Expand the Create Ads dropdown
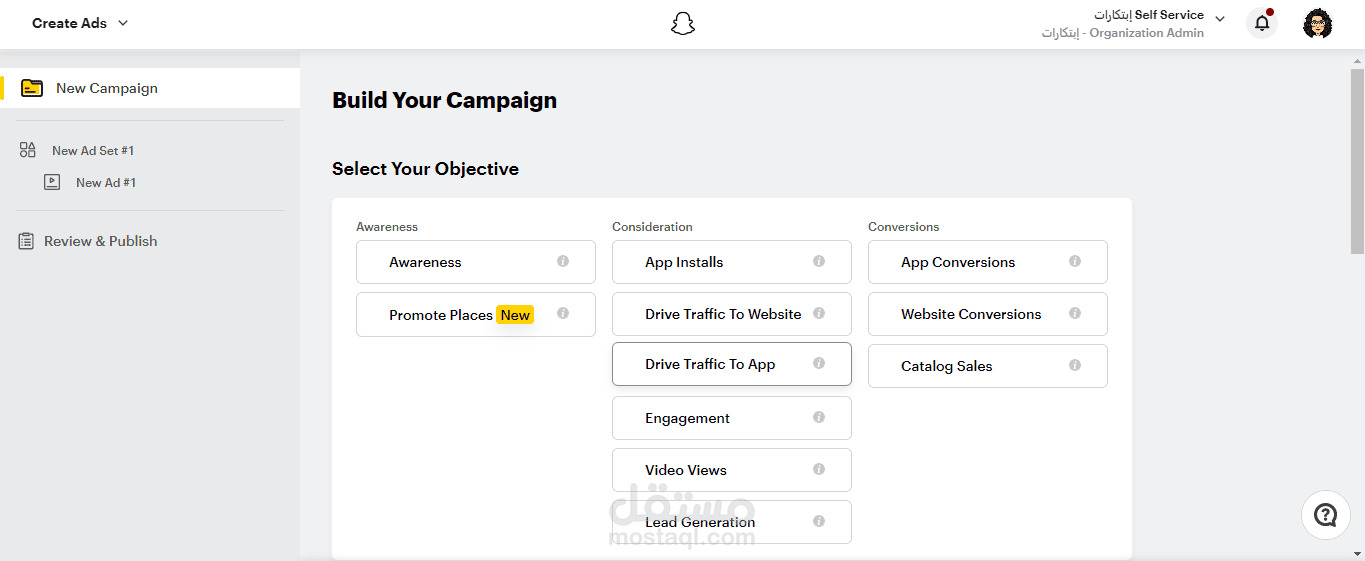 [80, 23]
